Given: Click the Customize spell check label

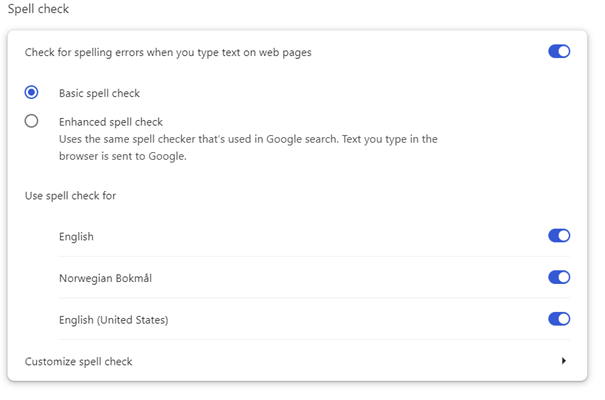Looking at the screenshot, I should click(78, 361).
